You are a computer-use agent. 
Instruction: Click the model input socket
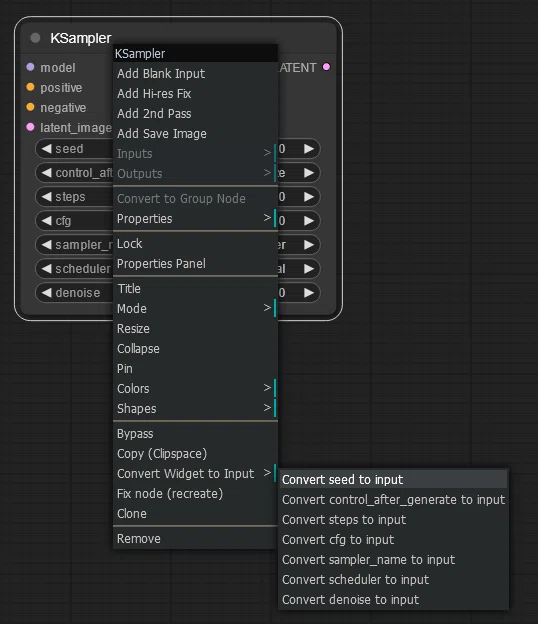coord(30,67)
